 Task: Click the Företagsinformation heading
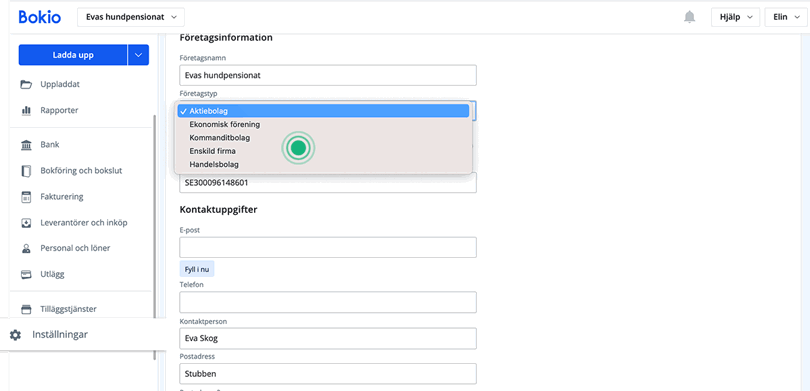[x=226, y=38]
